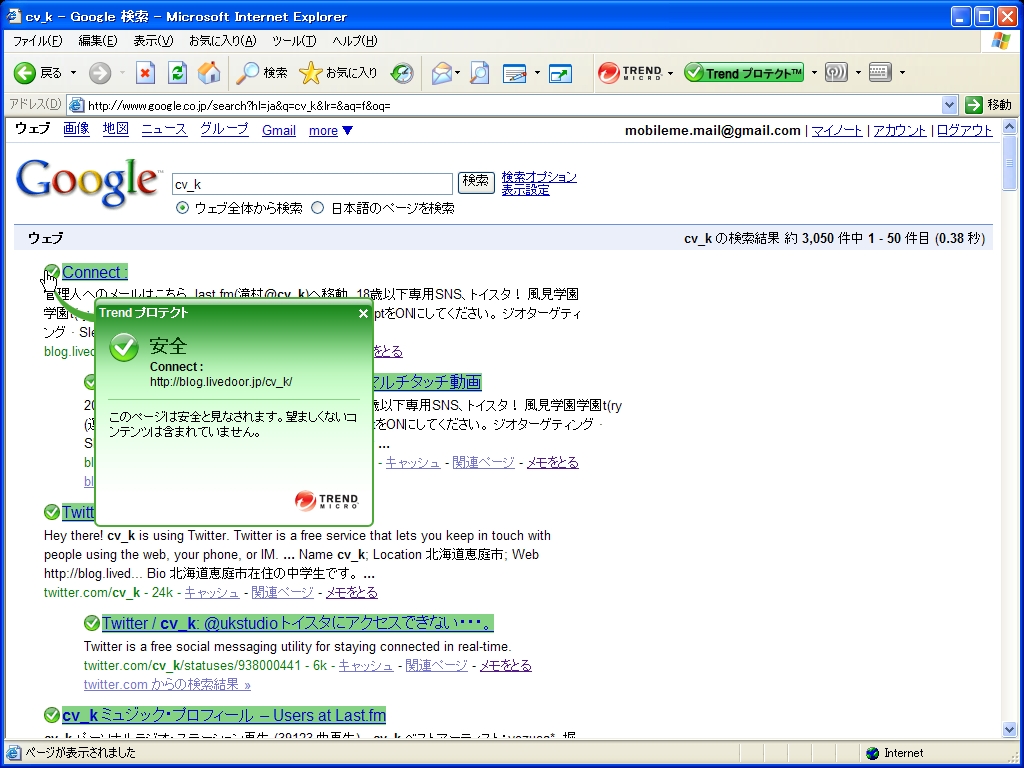1024x768 pixels.
Task: Open the お気に入り(A) menu
Action: coord(222,40)
